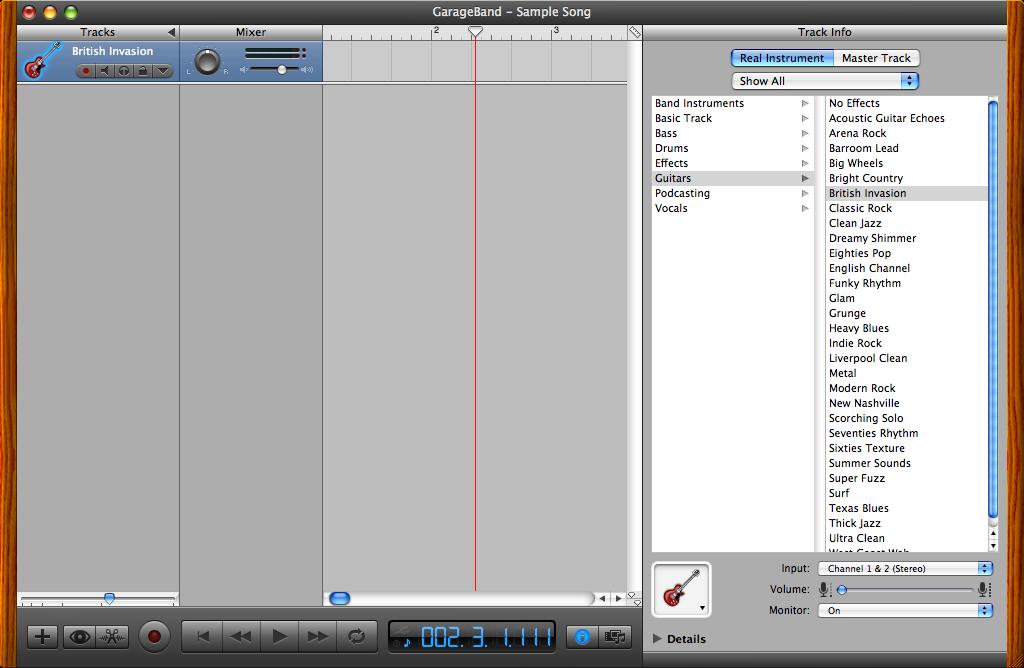The image size is (1024, 668).
Task: Choose the Dreamy Shimmer preset
Action: point(906,238)
